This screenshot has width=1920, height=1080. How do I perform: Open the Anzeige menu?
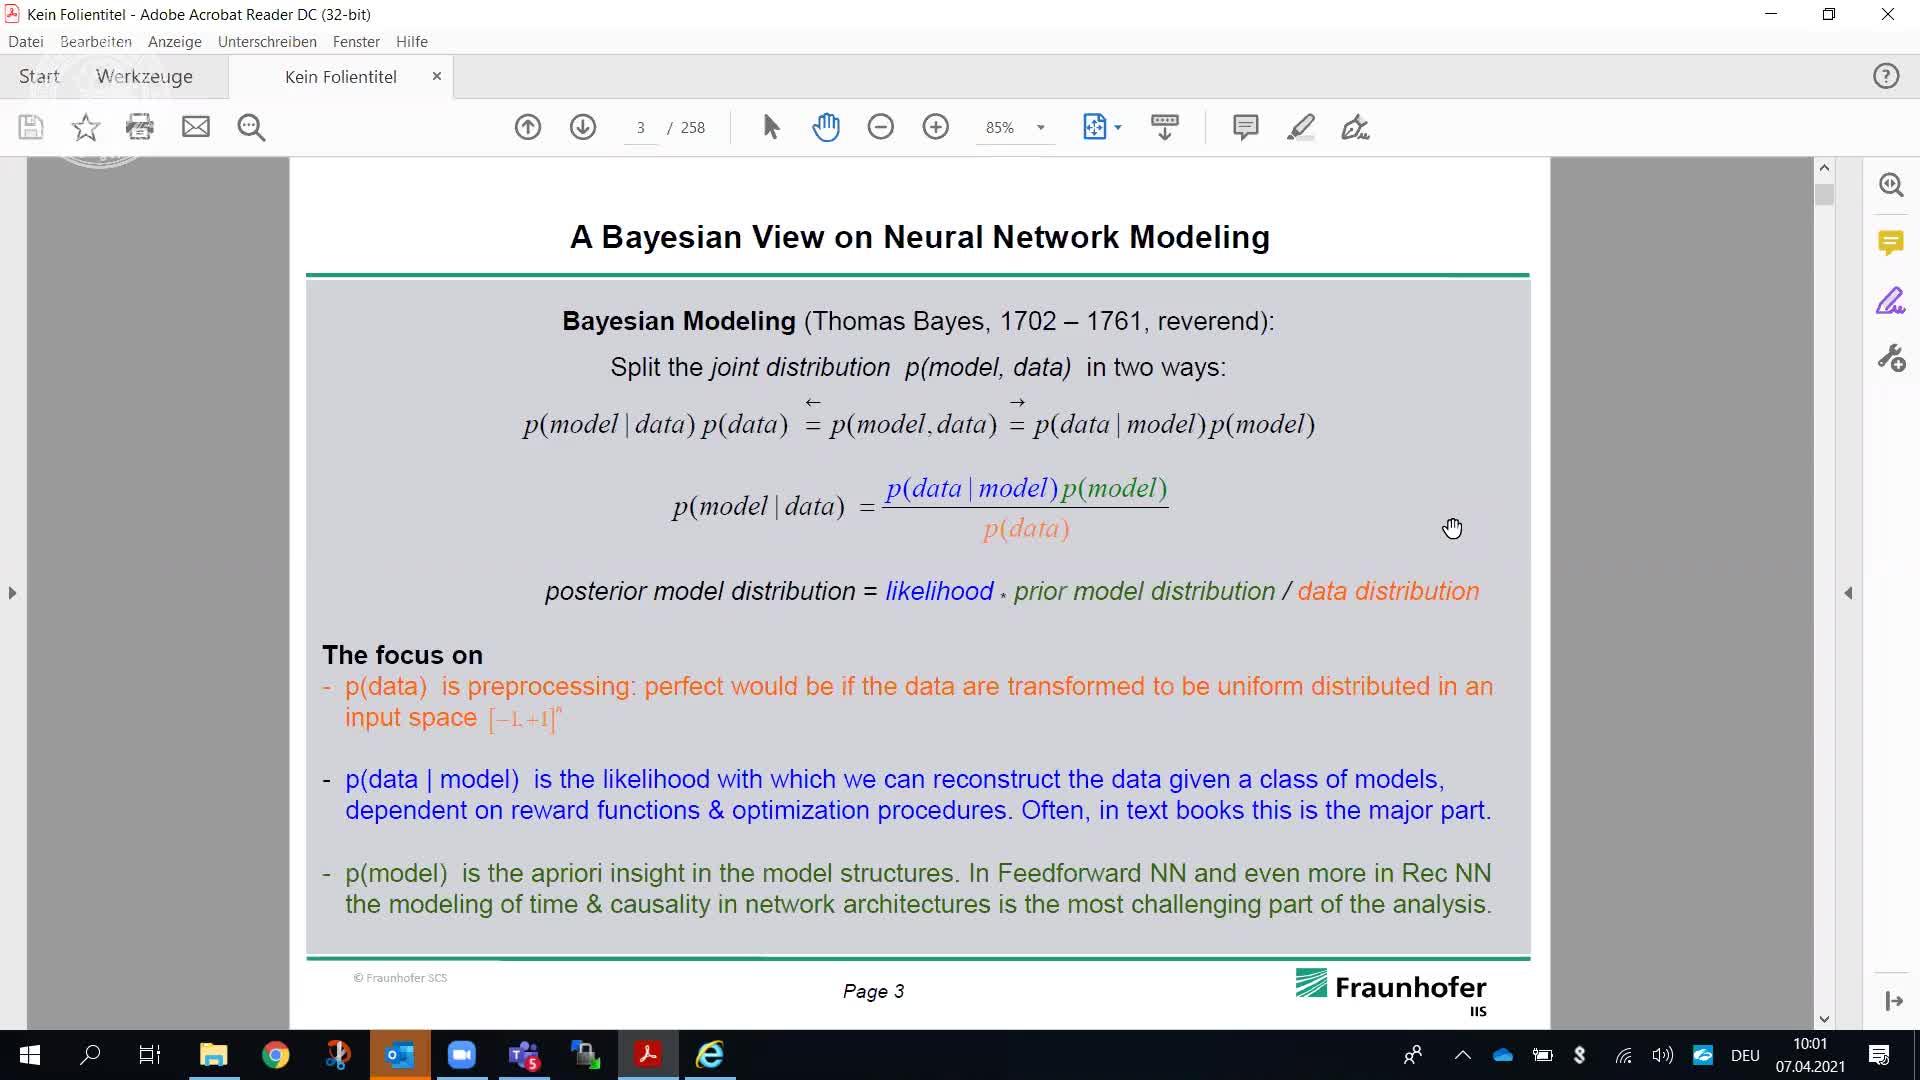174,42
